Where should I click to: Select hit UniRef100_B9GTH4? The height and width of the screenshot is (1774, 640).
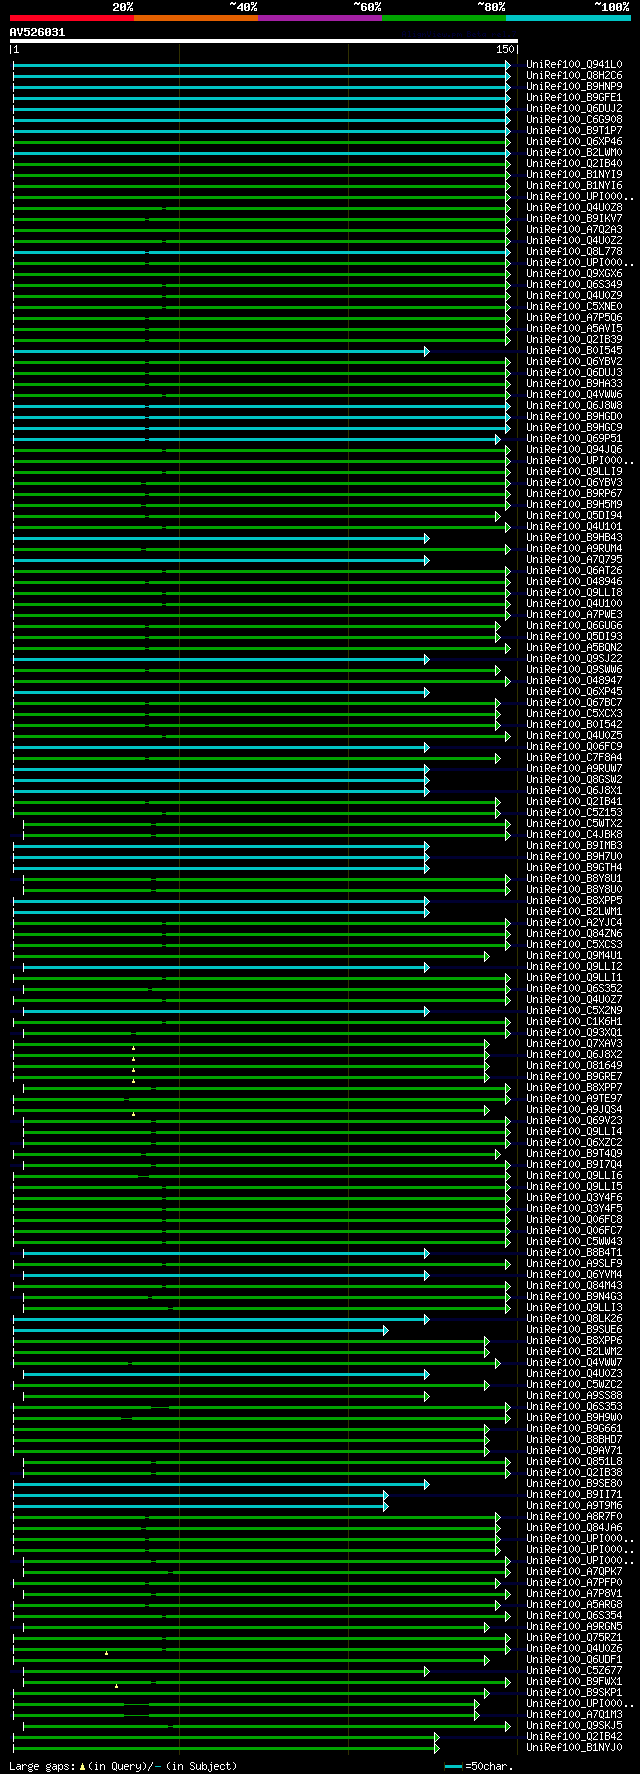coord(574,868)
